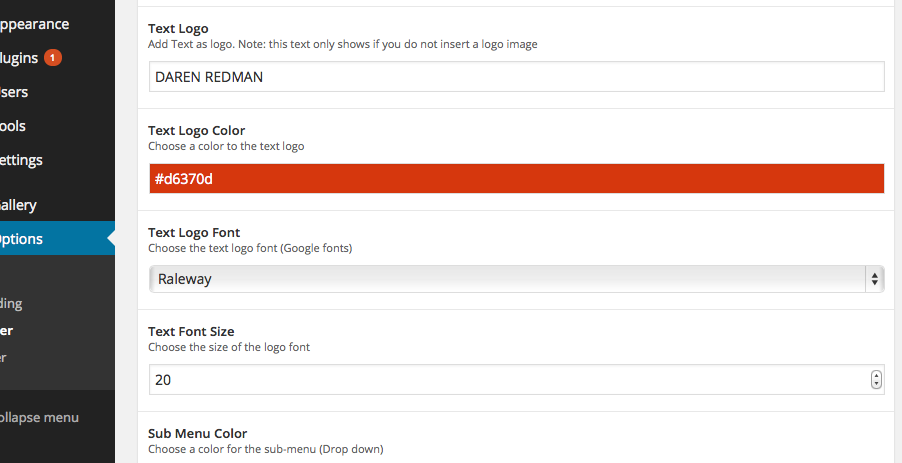Click the Sub Menu Color heading label
The image size is (902, 463).
(197, 434)
